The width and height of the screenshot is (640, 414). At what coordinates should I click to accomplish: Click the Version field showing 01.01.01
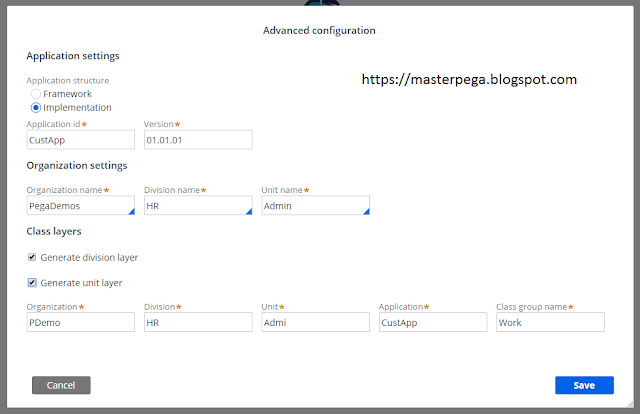(198, 140)
